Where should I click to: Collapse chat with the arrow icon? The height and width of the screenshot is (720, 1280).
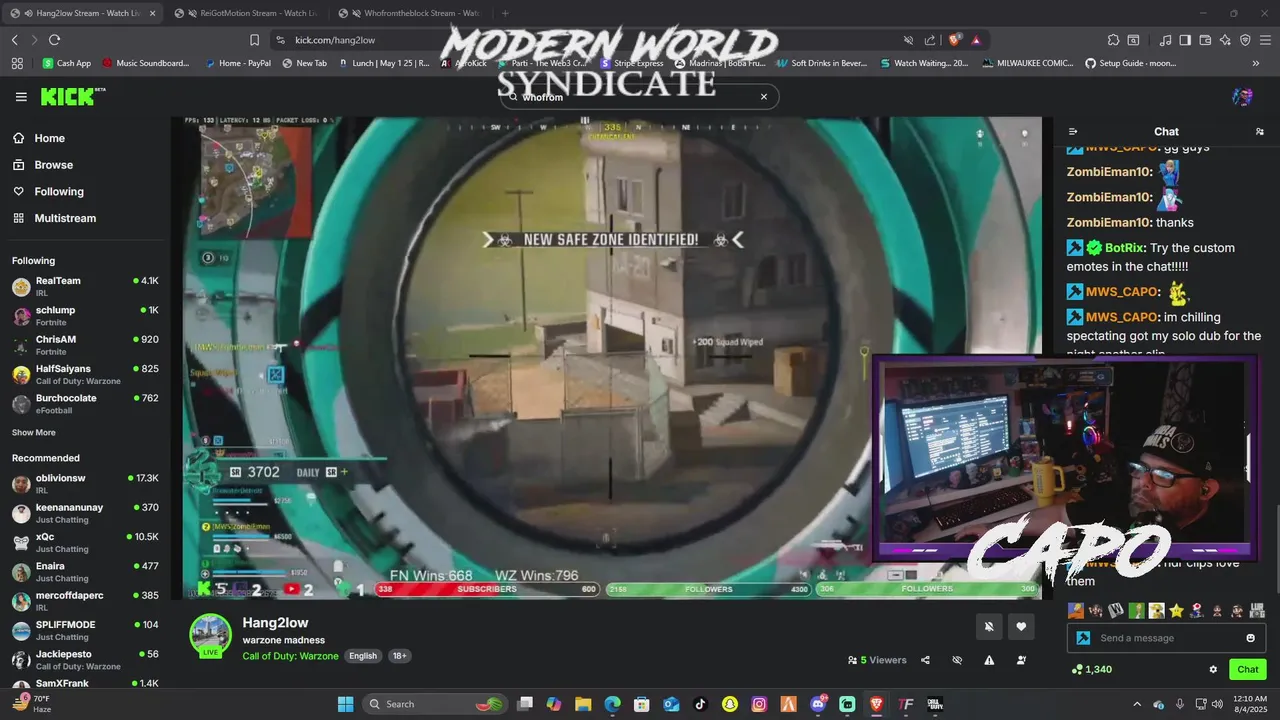[1073, 132]
